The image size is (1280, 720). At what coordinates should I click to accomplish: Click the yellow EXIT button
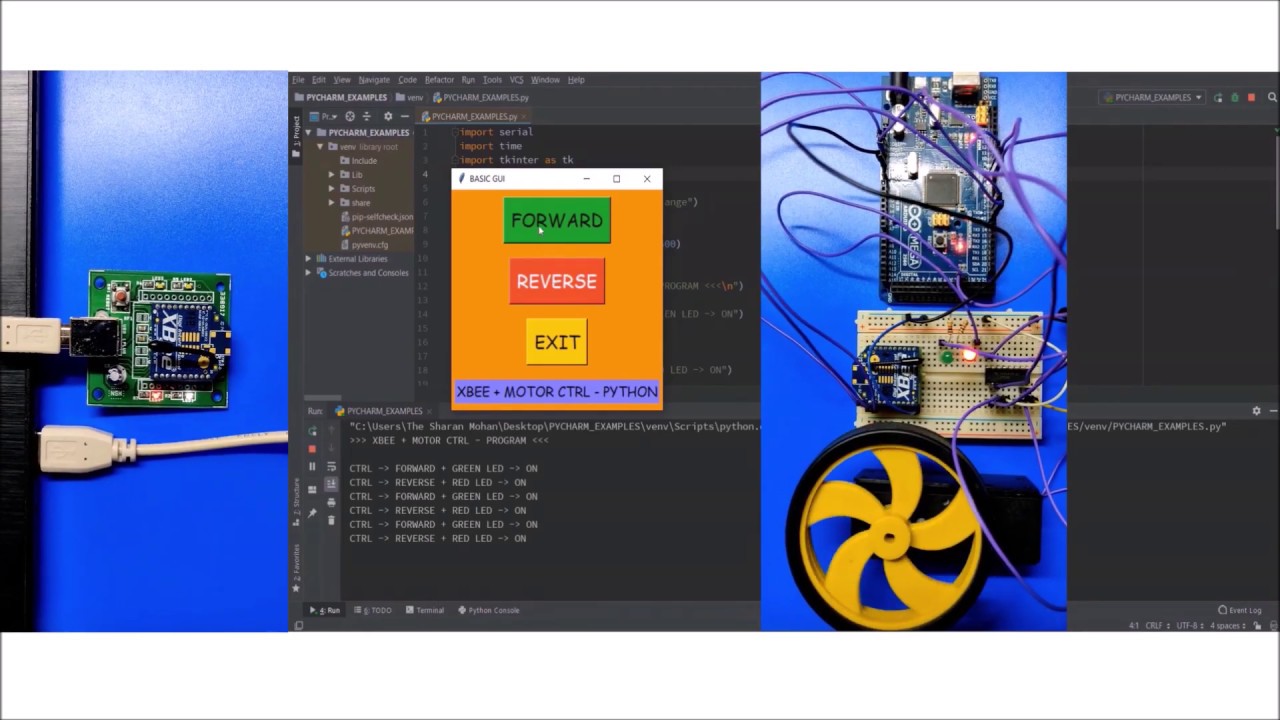pos(557,342)
